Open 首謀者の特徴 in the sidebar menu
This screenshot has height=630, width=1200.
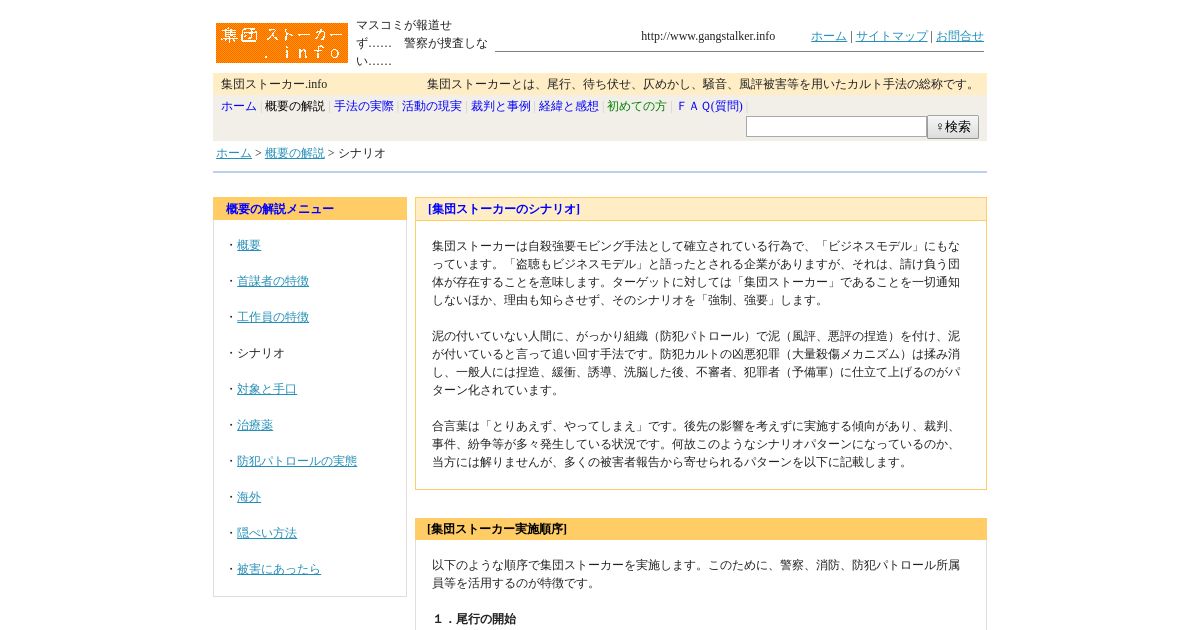(273, 281)
